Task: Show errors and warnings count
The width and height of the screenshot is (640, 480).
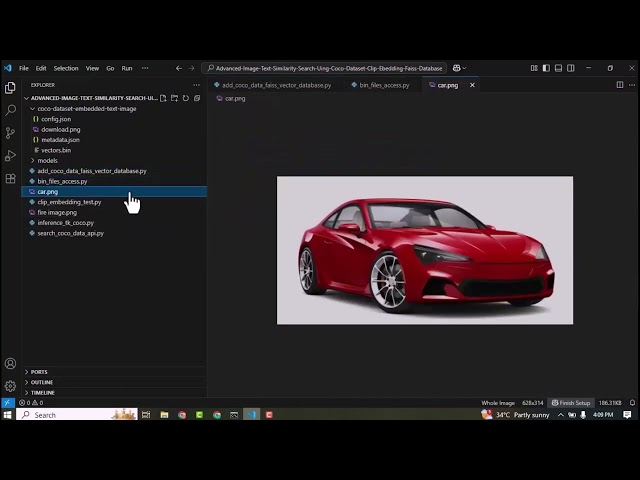Action: [x=31, y=402]
